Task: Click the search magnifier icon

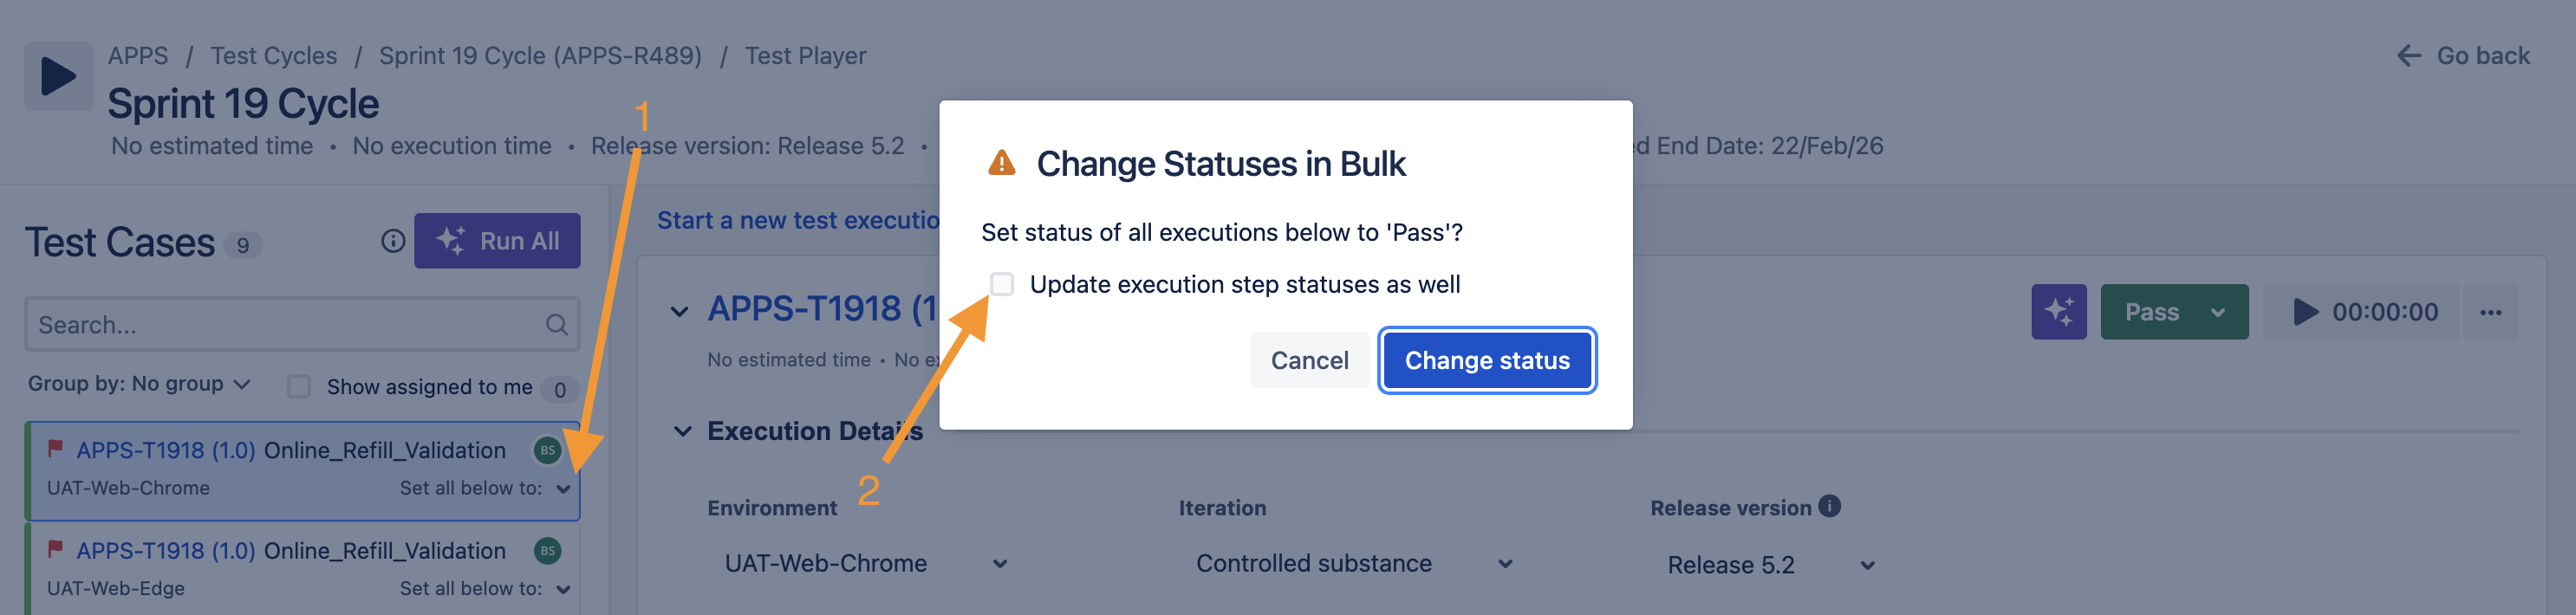Action: pyautogui.click(x=557, y=324)
